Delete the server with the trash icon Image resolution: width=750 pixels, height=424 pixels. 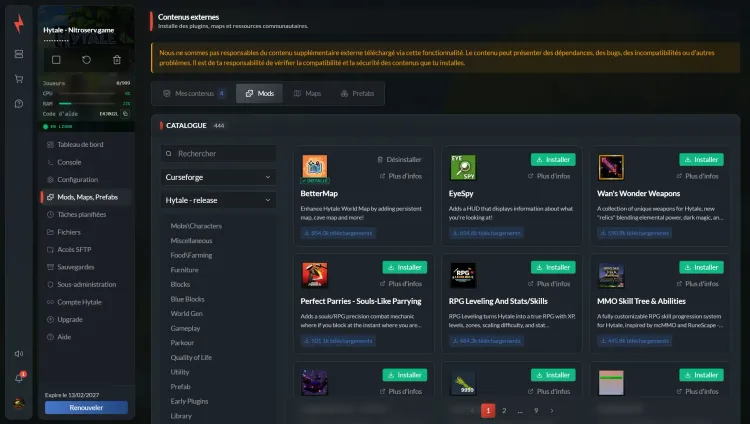[x=117, y=60]
